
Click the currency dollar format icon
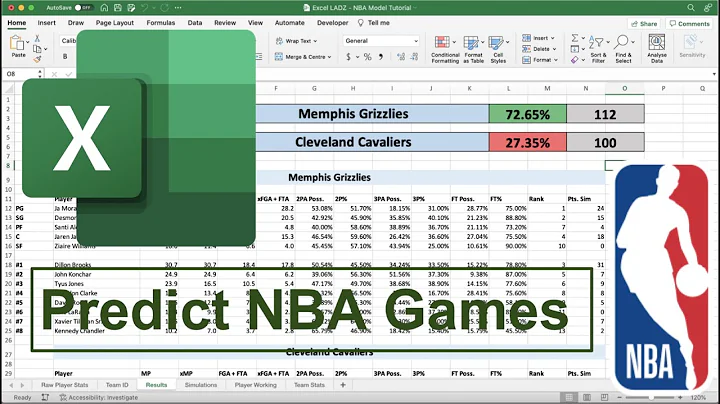(x=348, y=57)
